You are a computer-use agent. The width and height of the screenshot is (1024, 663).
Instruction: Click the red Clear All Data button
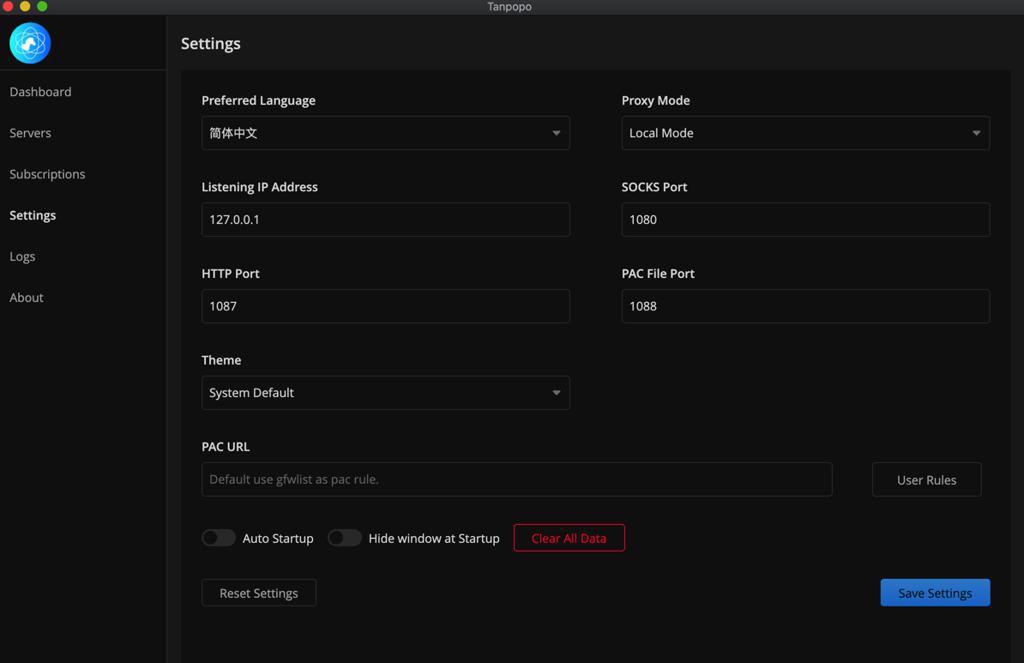click(x=569, y=538)
